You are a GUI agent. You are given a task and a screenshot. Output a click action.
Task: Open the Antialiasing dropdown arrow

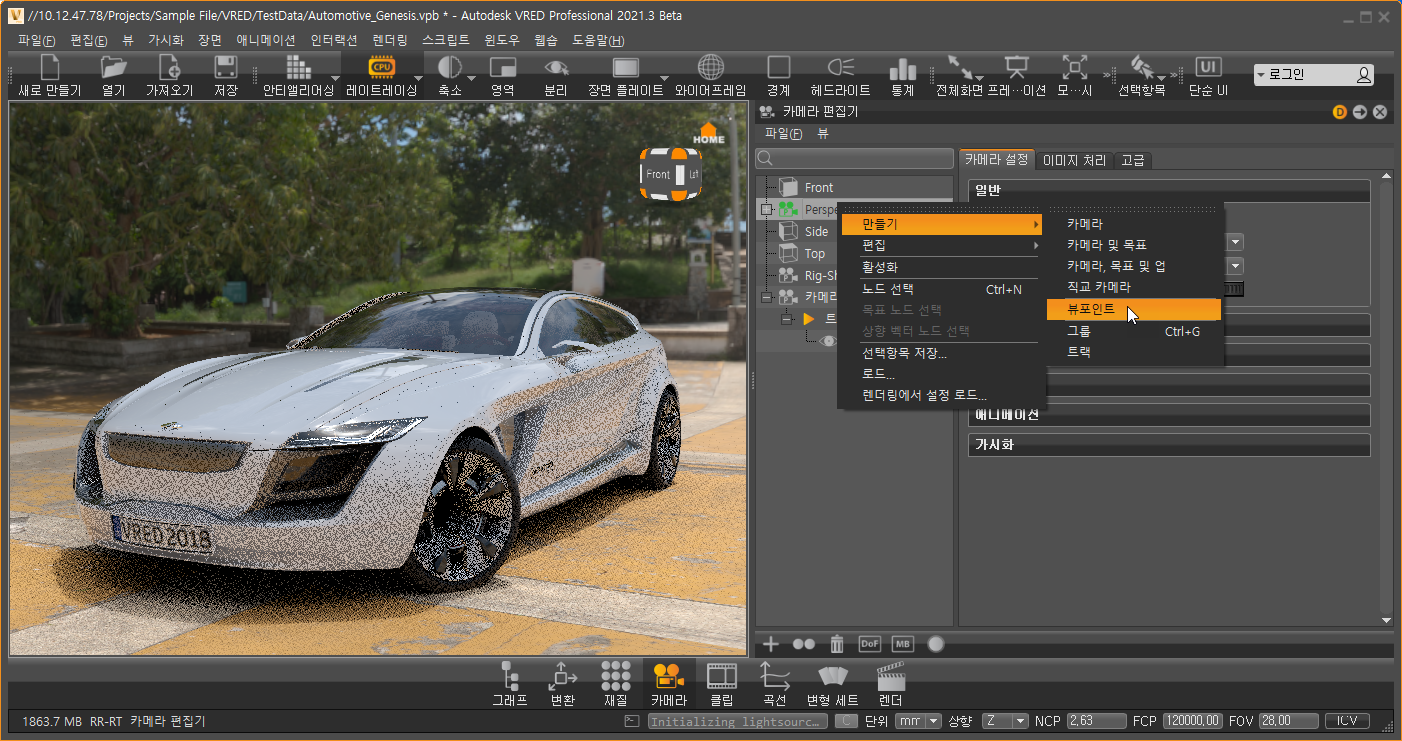click(333, 78)
